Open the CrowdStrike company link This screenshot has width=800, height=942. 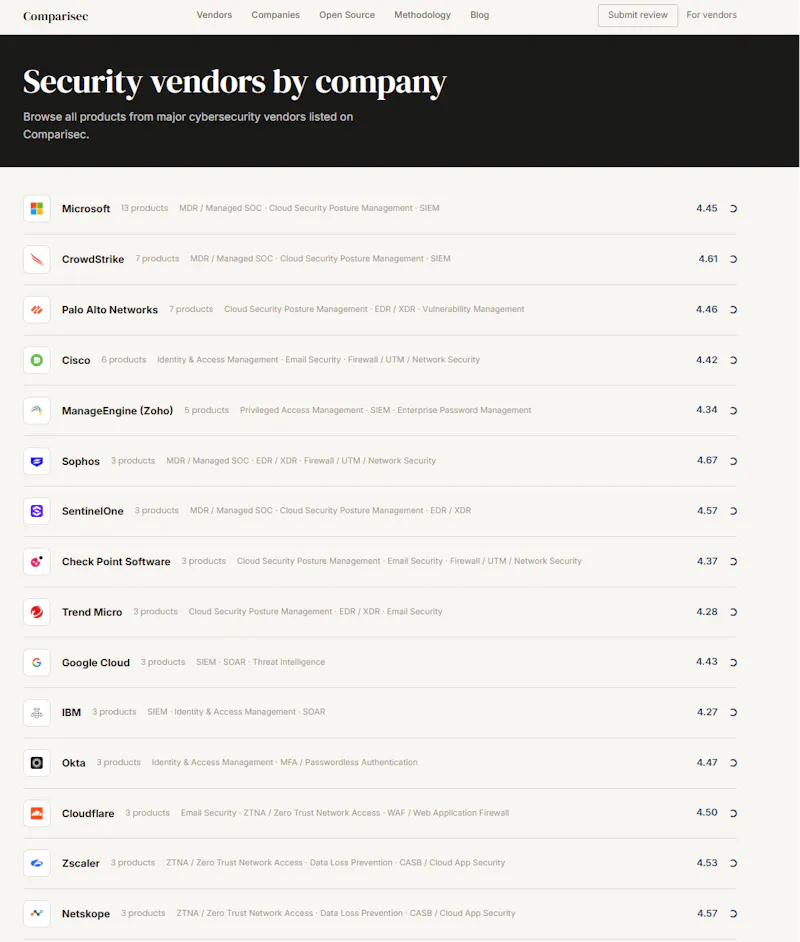(93, 259)
